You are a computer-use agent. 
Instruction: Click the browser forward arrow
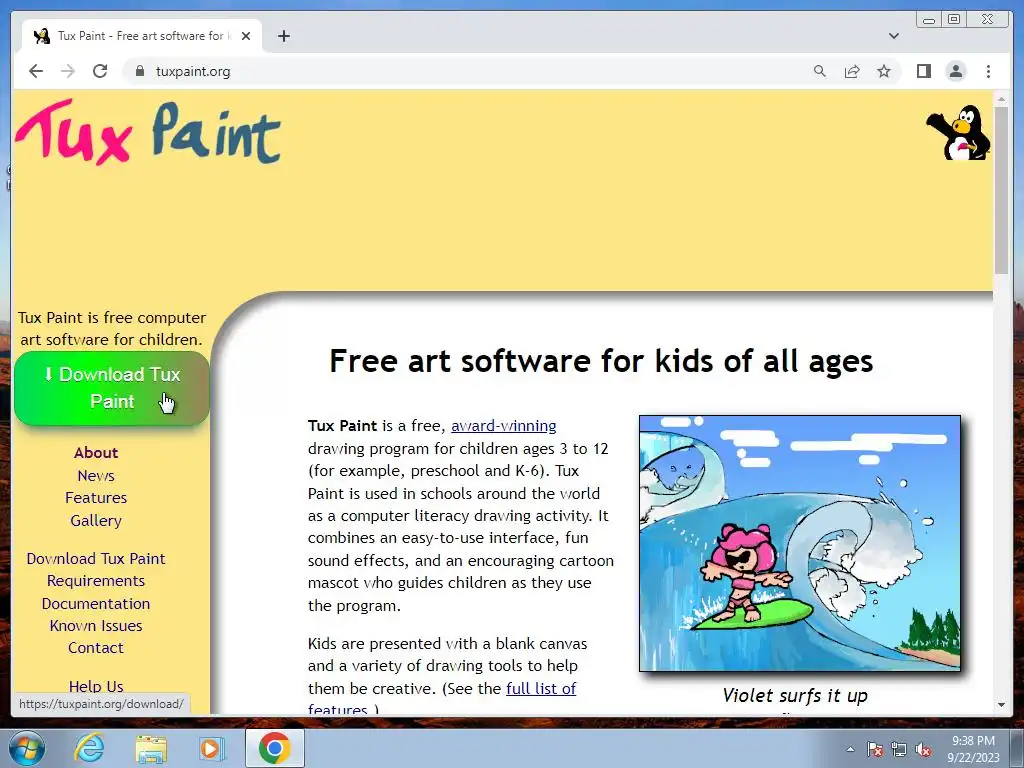pos(68,71)
